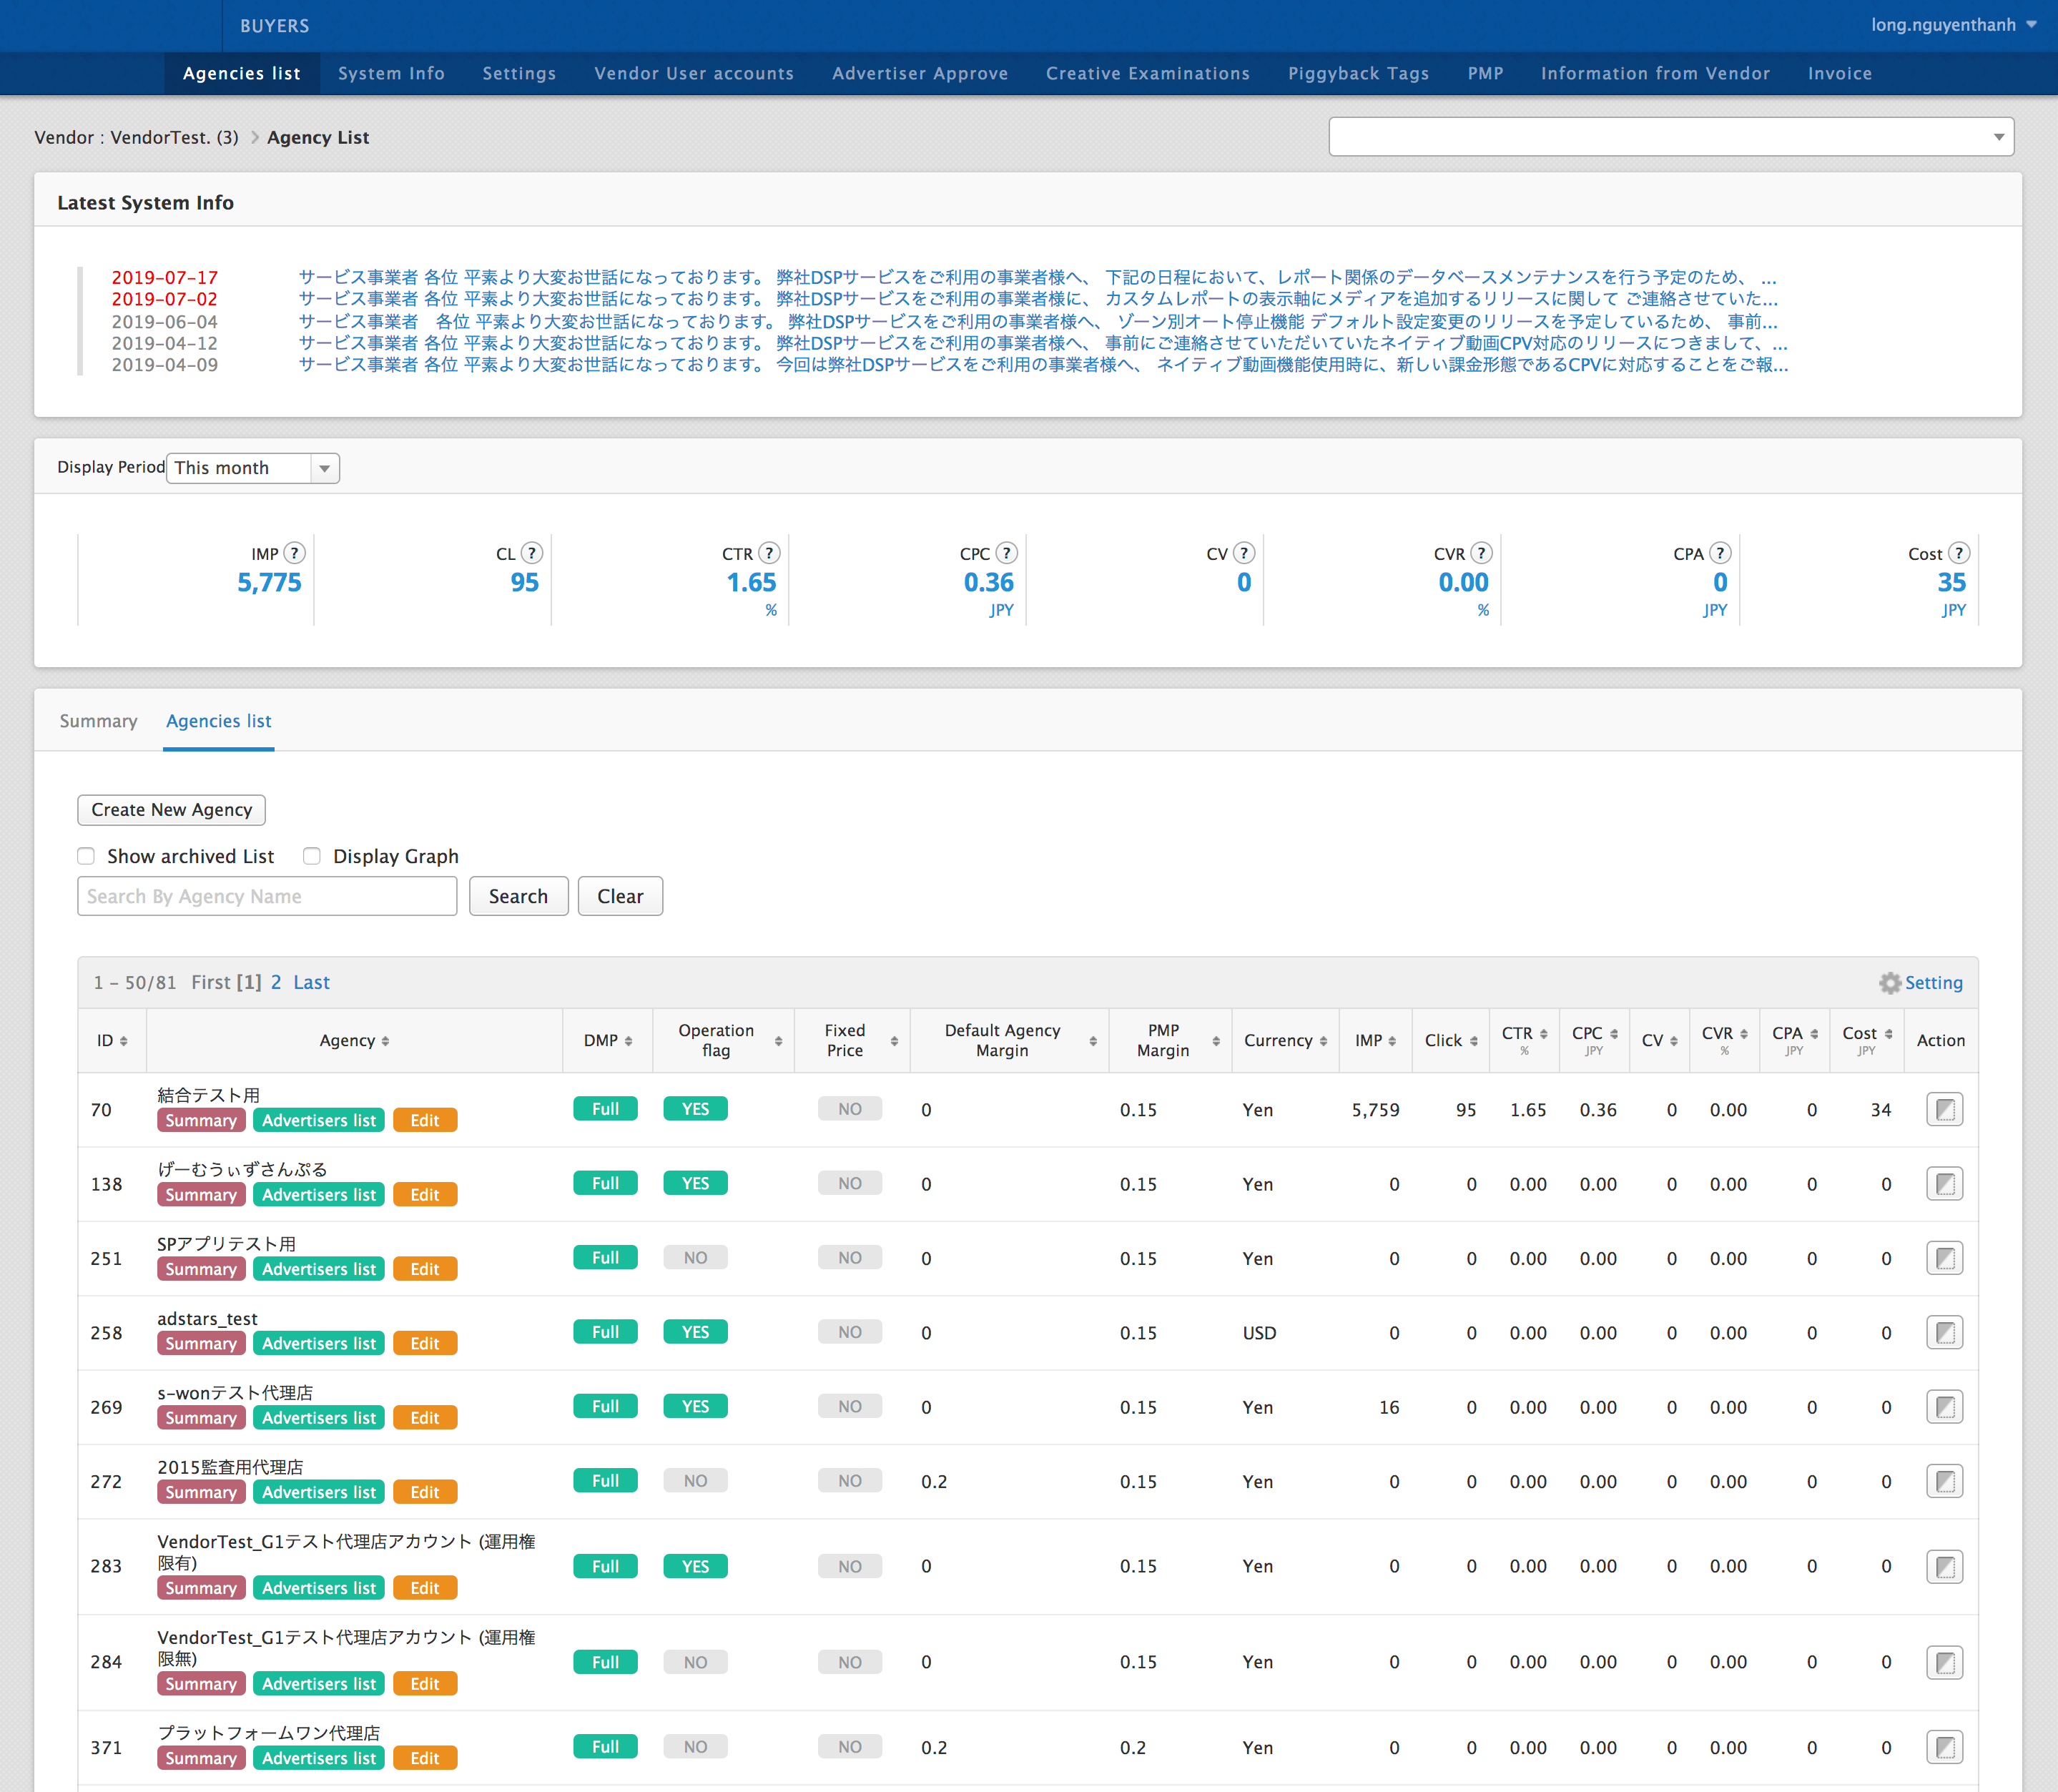Open the Creative Examinations menu item

(x=1147, y=73)
